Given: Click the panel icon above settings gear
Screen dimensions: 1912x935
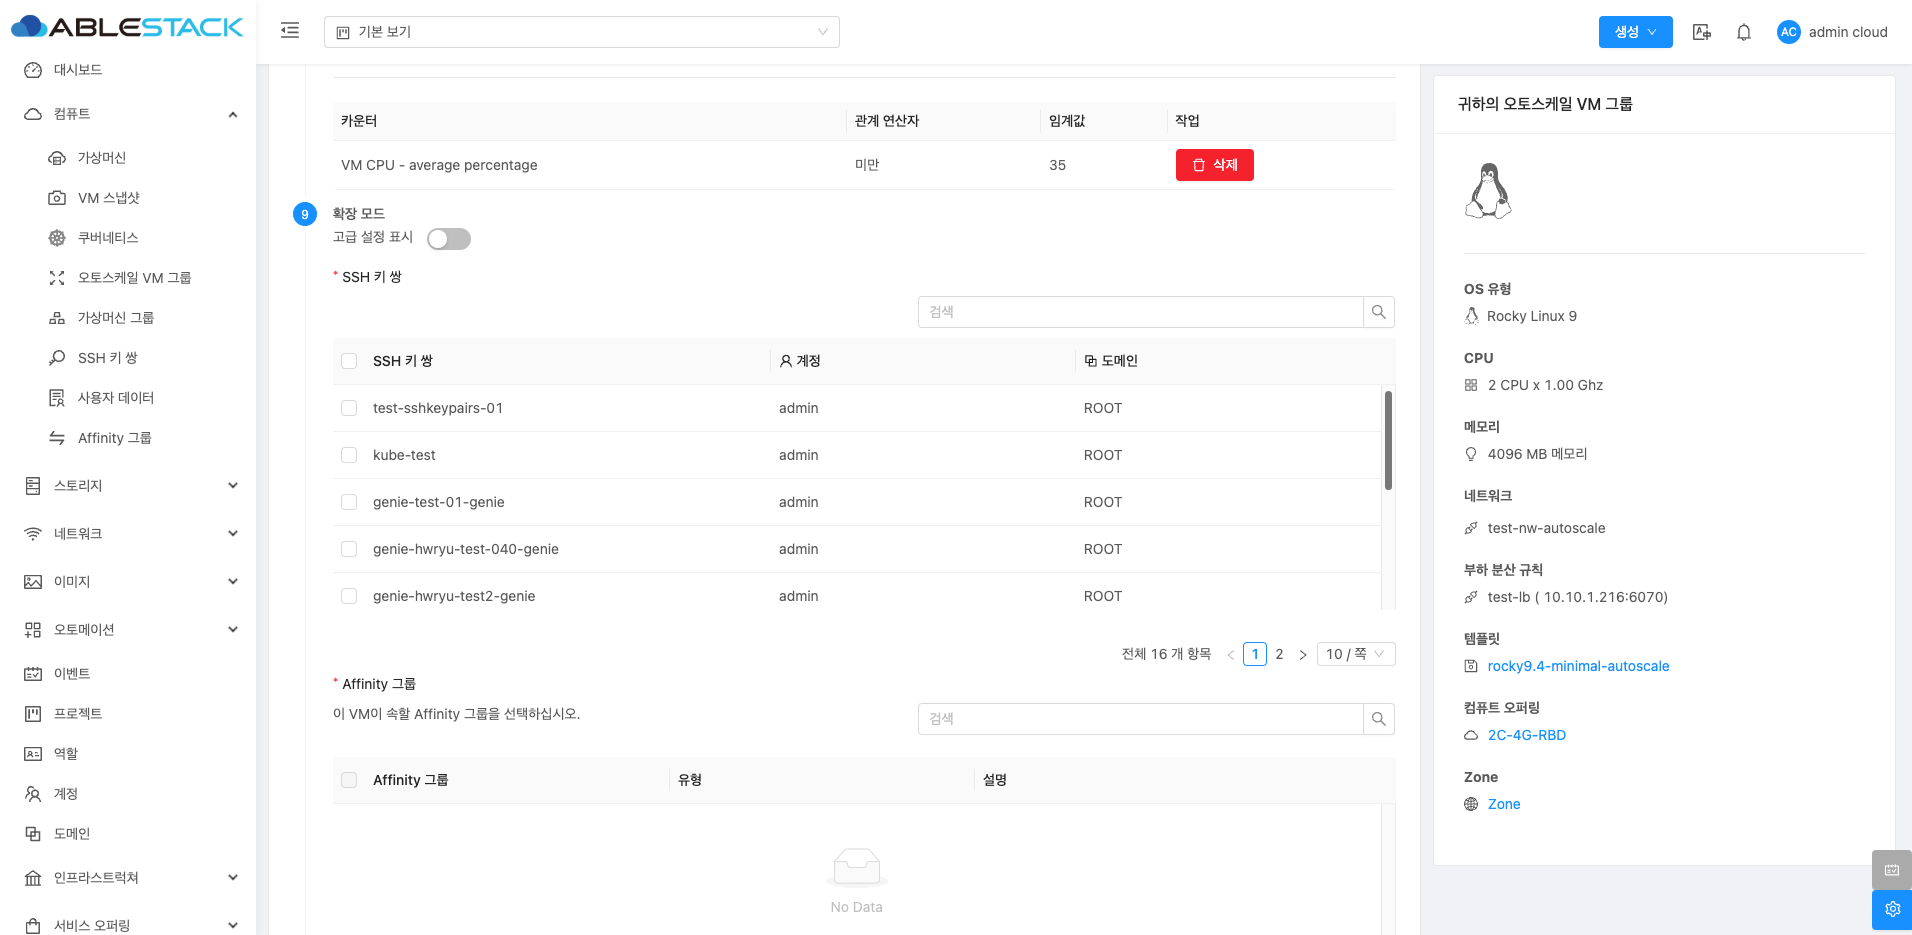Looking at the screenshot, I should [1891, 870].
